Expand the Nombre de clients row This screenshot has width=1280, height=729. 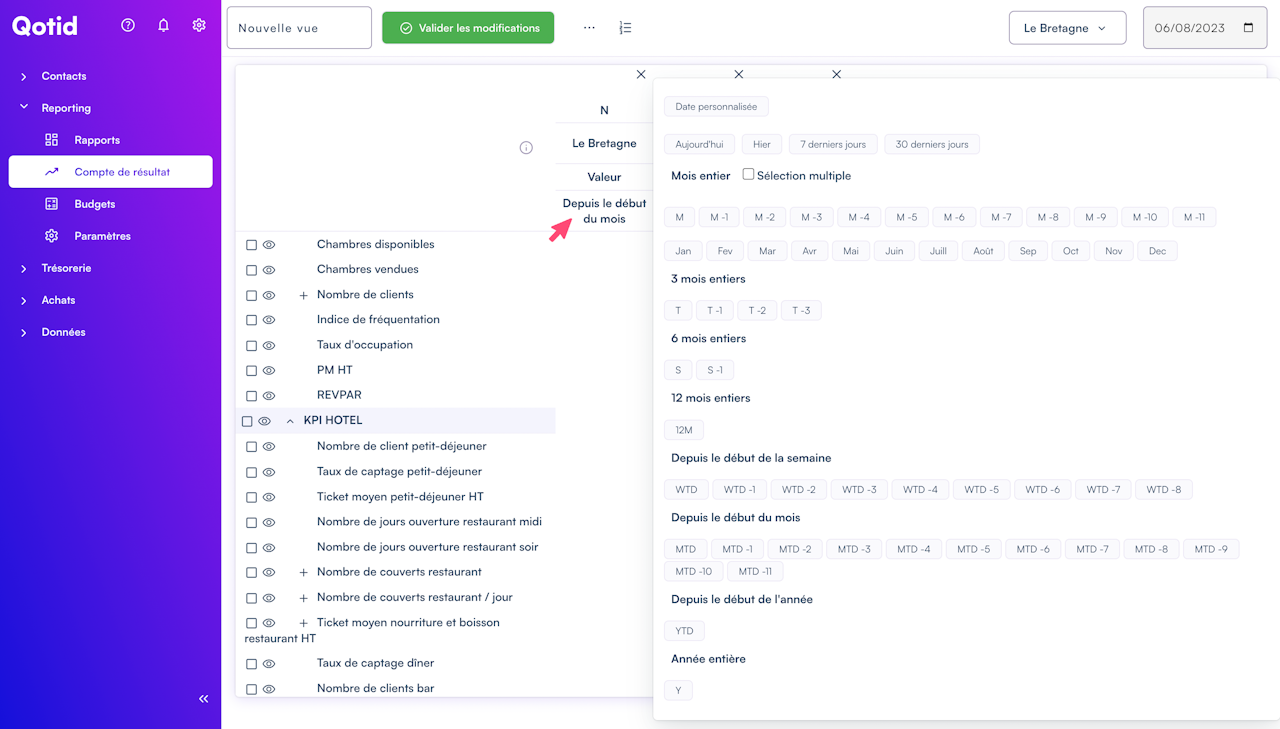coord(303,295)
